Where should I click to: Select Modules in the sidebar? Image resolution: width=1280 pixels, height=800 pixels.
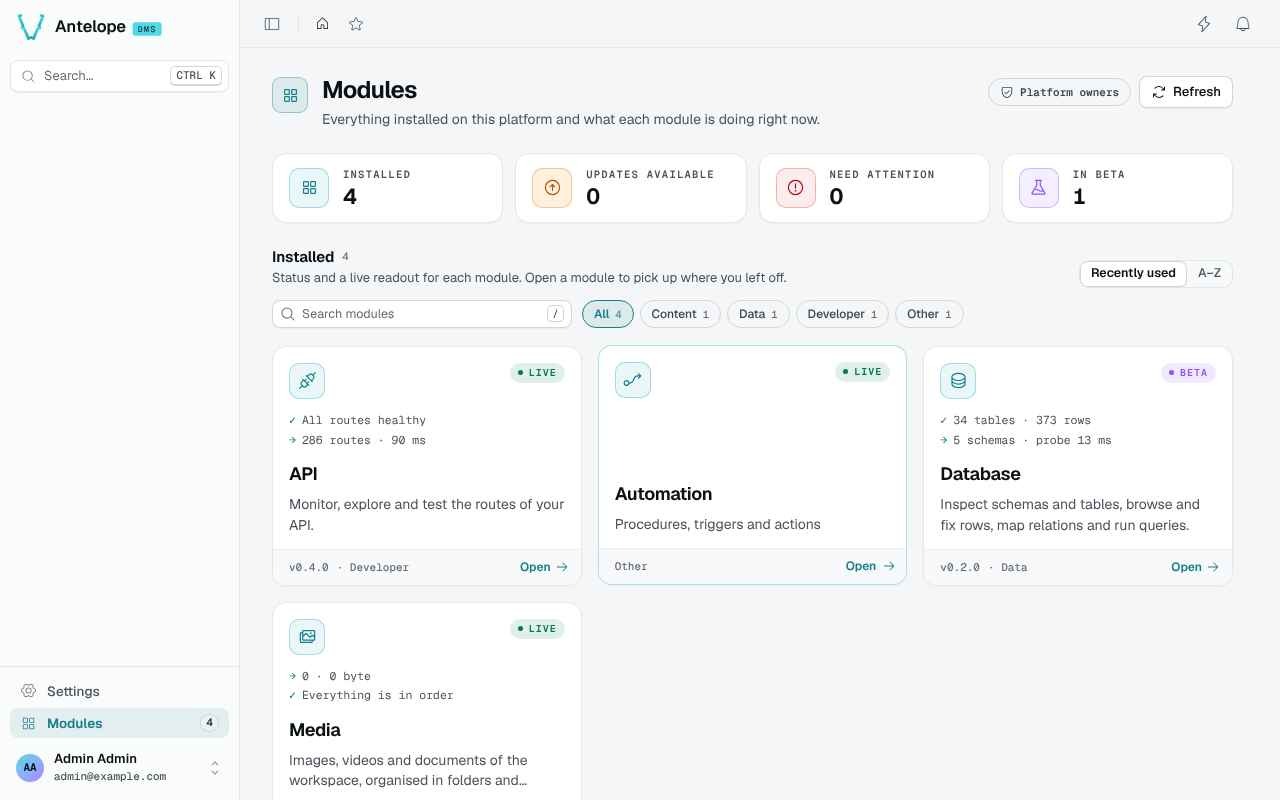pos(120,723)
